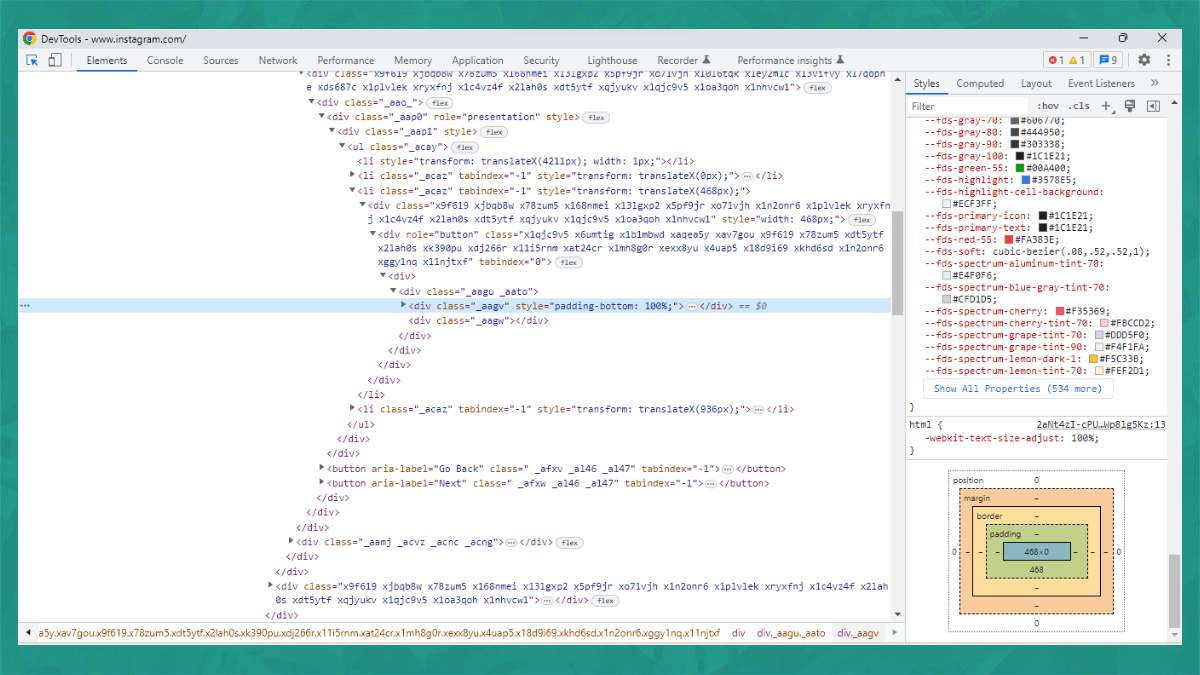Toggle flex badge on the _aap0 div
Screen dimensions: 1200x675
pyautogui.click(x=596, y=118)
